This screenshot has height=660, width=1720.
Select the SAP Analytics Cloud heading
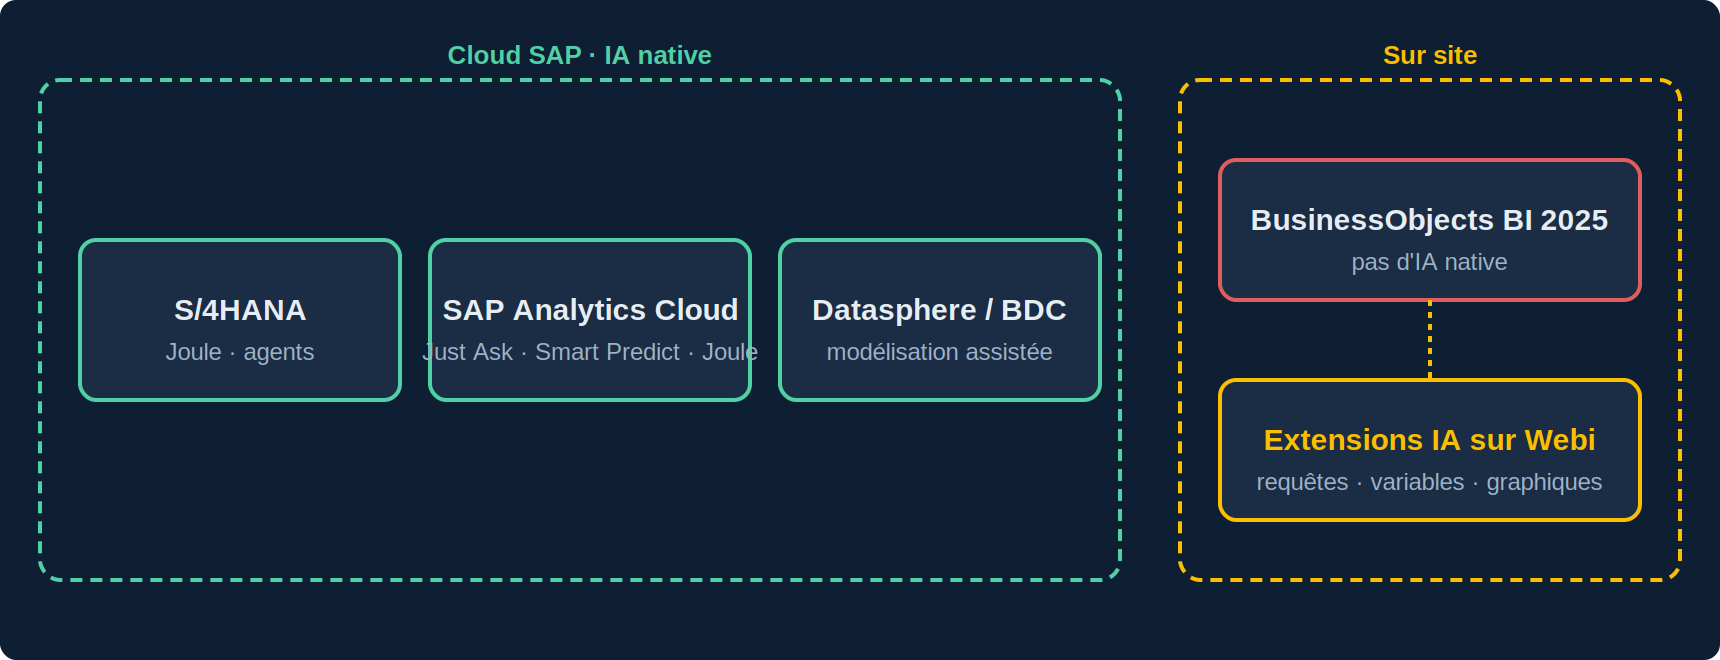click(x=590, y=310)
